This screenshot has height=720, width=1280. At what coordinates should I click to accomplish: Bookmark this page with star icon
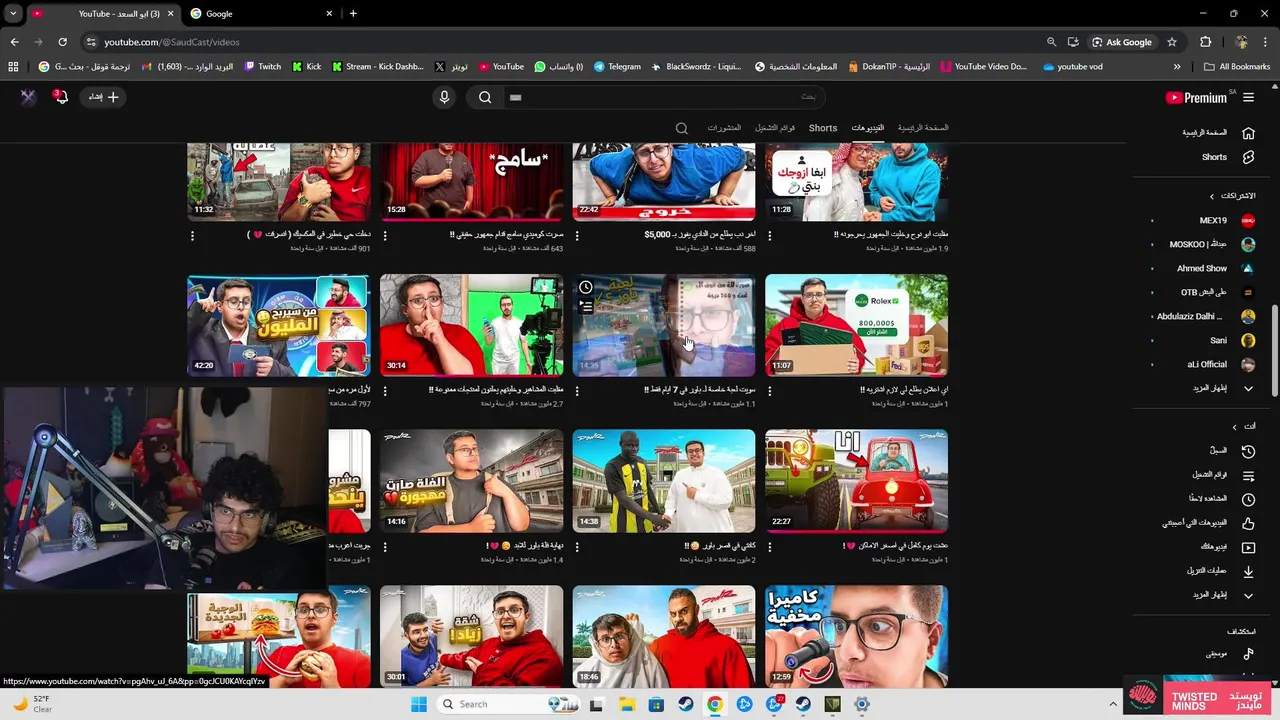pyautogui.click(x=1172, y=42)
